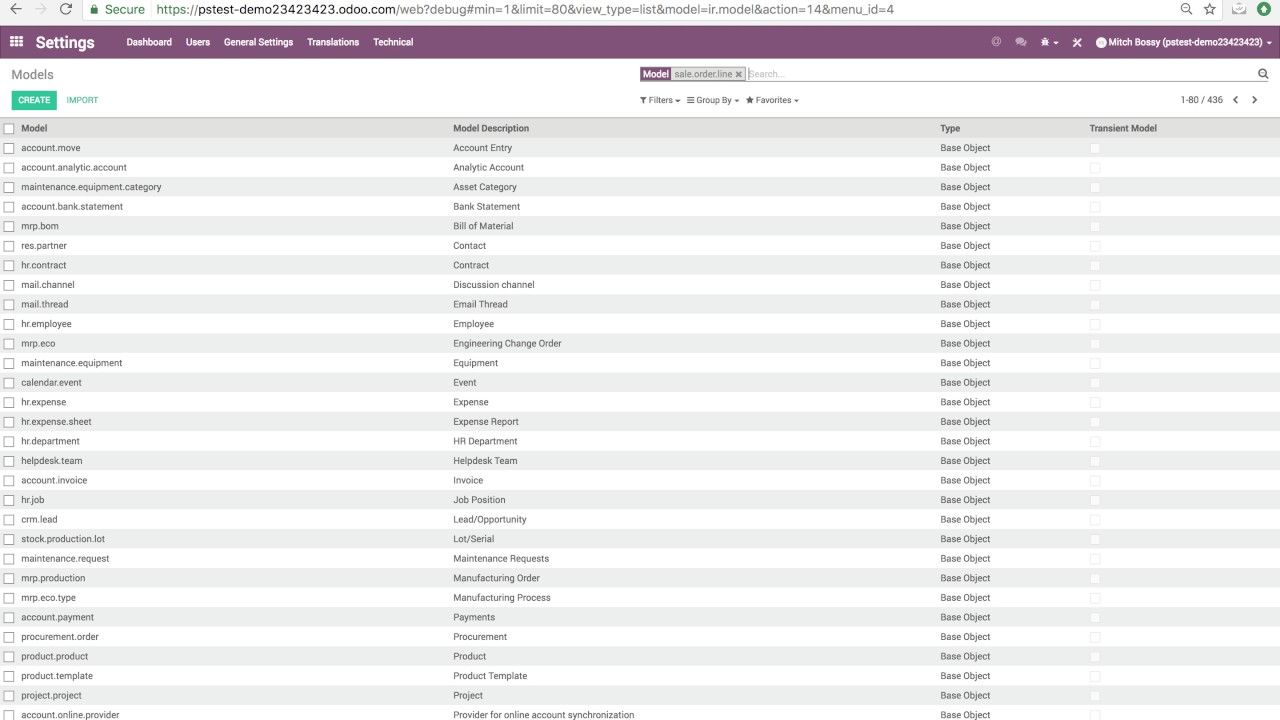
Task: Select the project.project row checkbox
Action: [9, 696]
